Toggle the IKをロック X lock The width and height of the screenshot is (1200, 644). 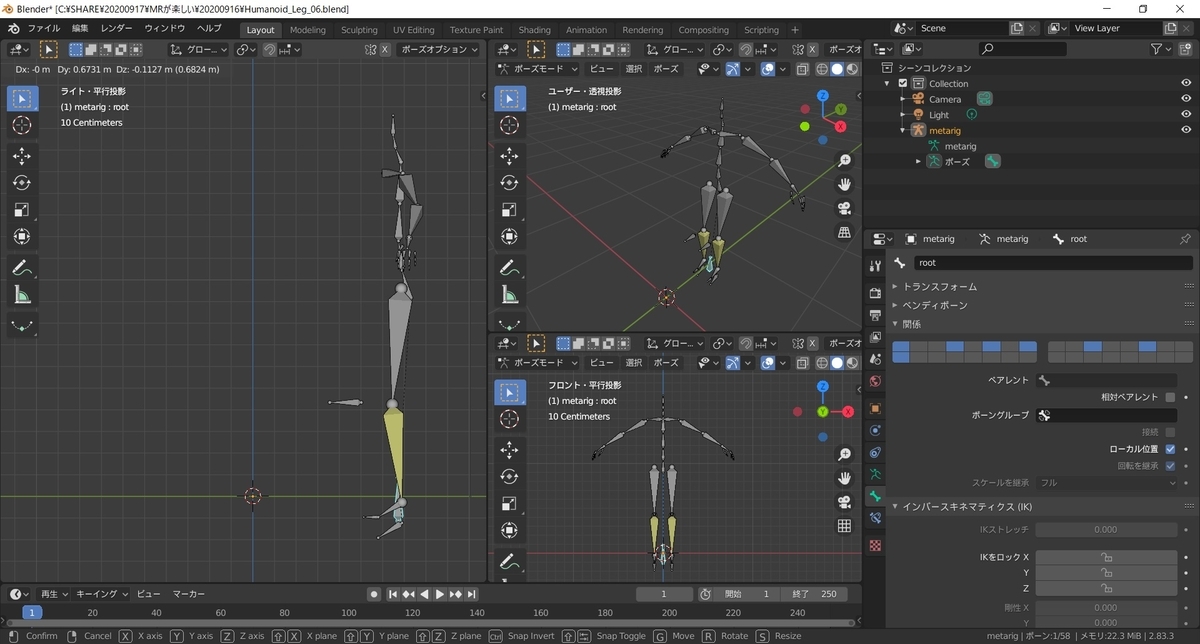[1106, 557]
